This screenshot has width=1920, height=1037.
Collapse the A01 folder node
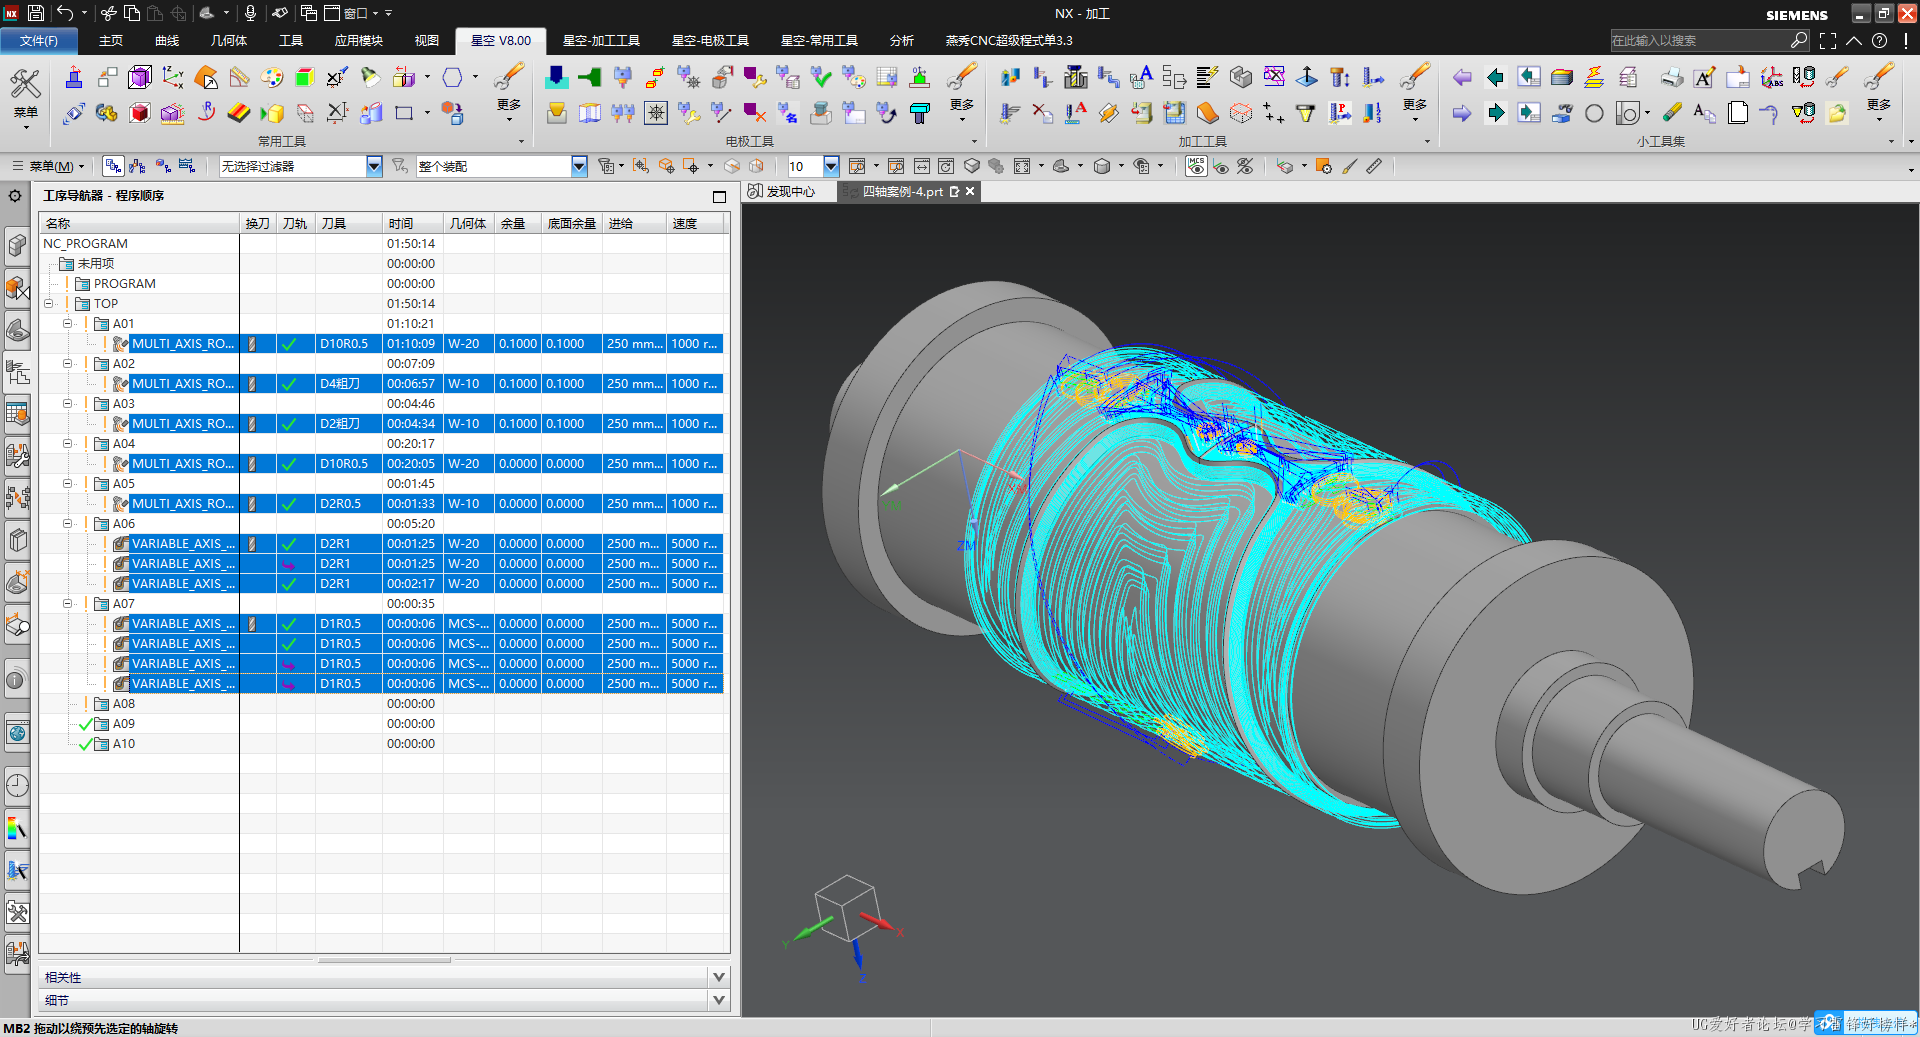tap(67, 323)
